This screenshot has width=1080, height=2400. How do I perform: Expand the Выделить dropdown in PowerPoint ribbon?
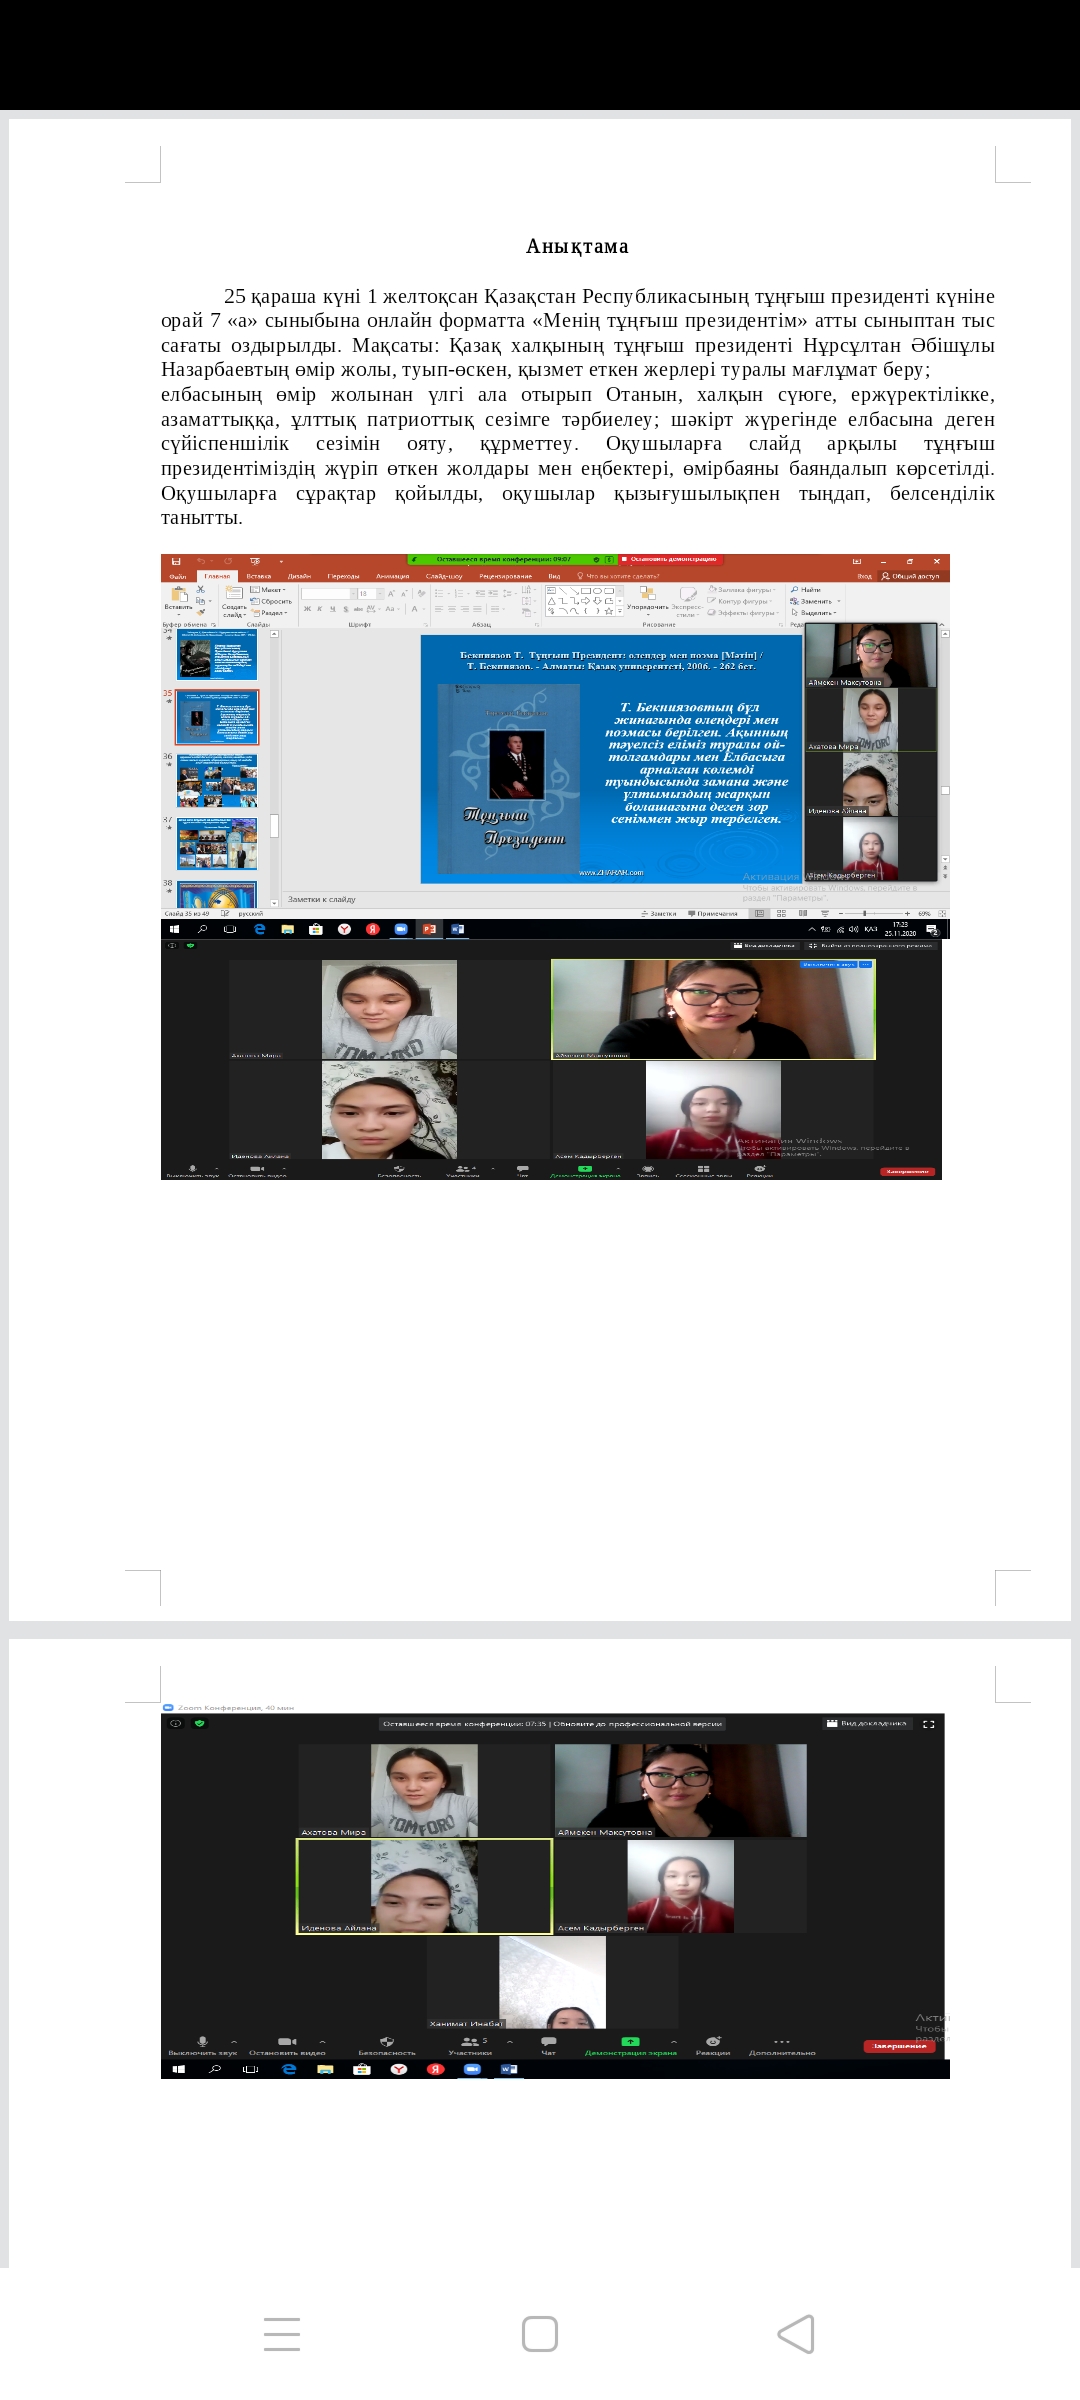coord(814,612)
